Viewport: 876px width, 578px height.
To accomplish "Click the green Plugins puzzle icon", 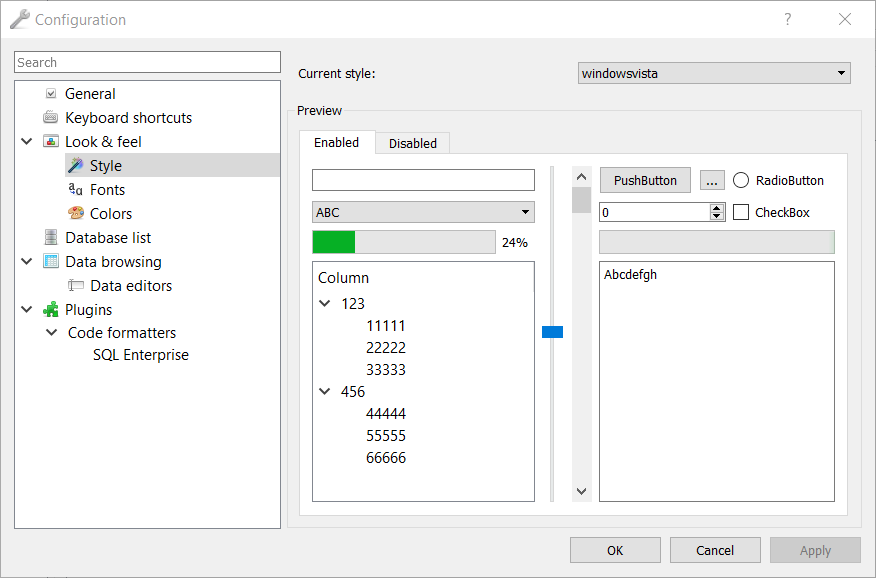I will [51, 309].
